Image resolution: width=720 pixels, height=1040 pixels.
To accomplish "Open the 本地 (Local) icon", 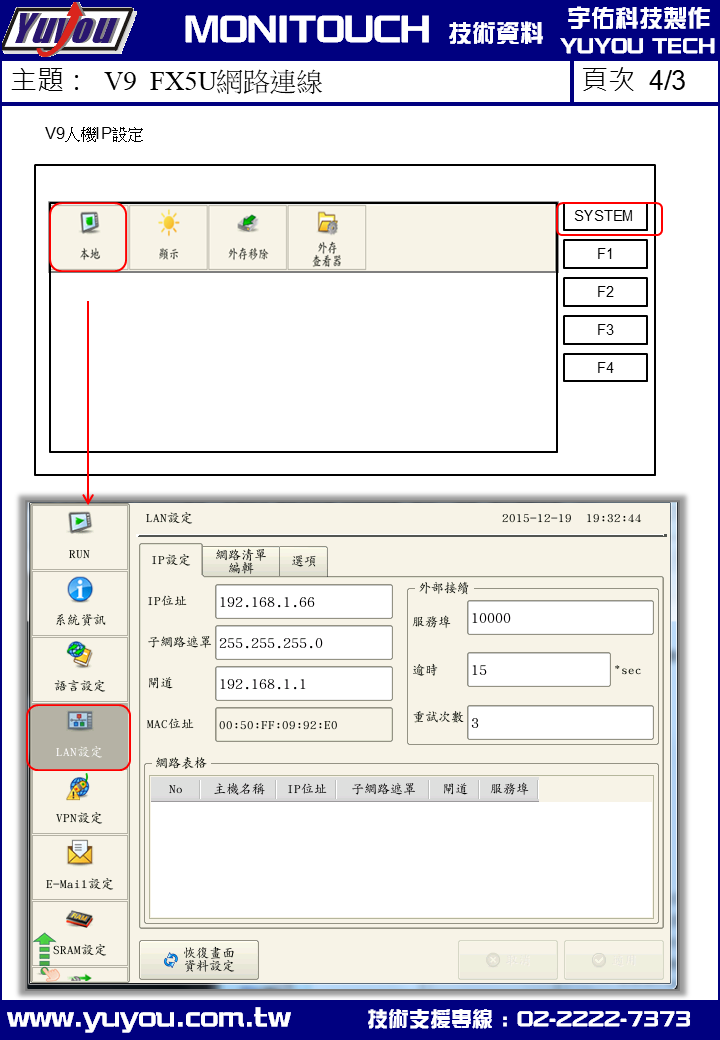I will [89, 237].
